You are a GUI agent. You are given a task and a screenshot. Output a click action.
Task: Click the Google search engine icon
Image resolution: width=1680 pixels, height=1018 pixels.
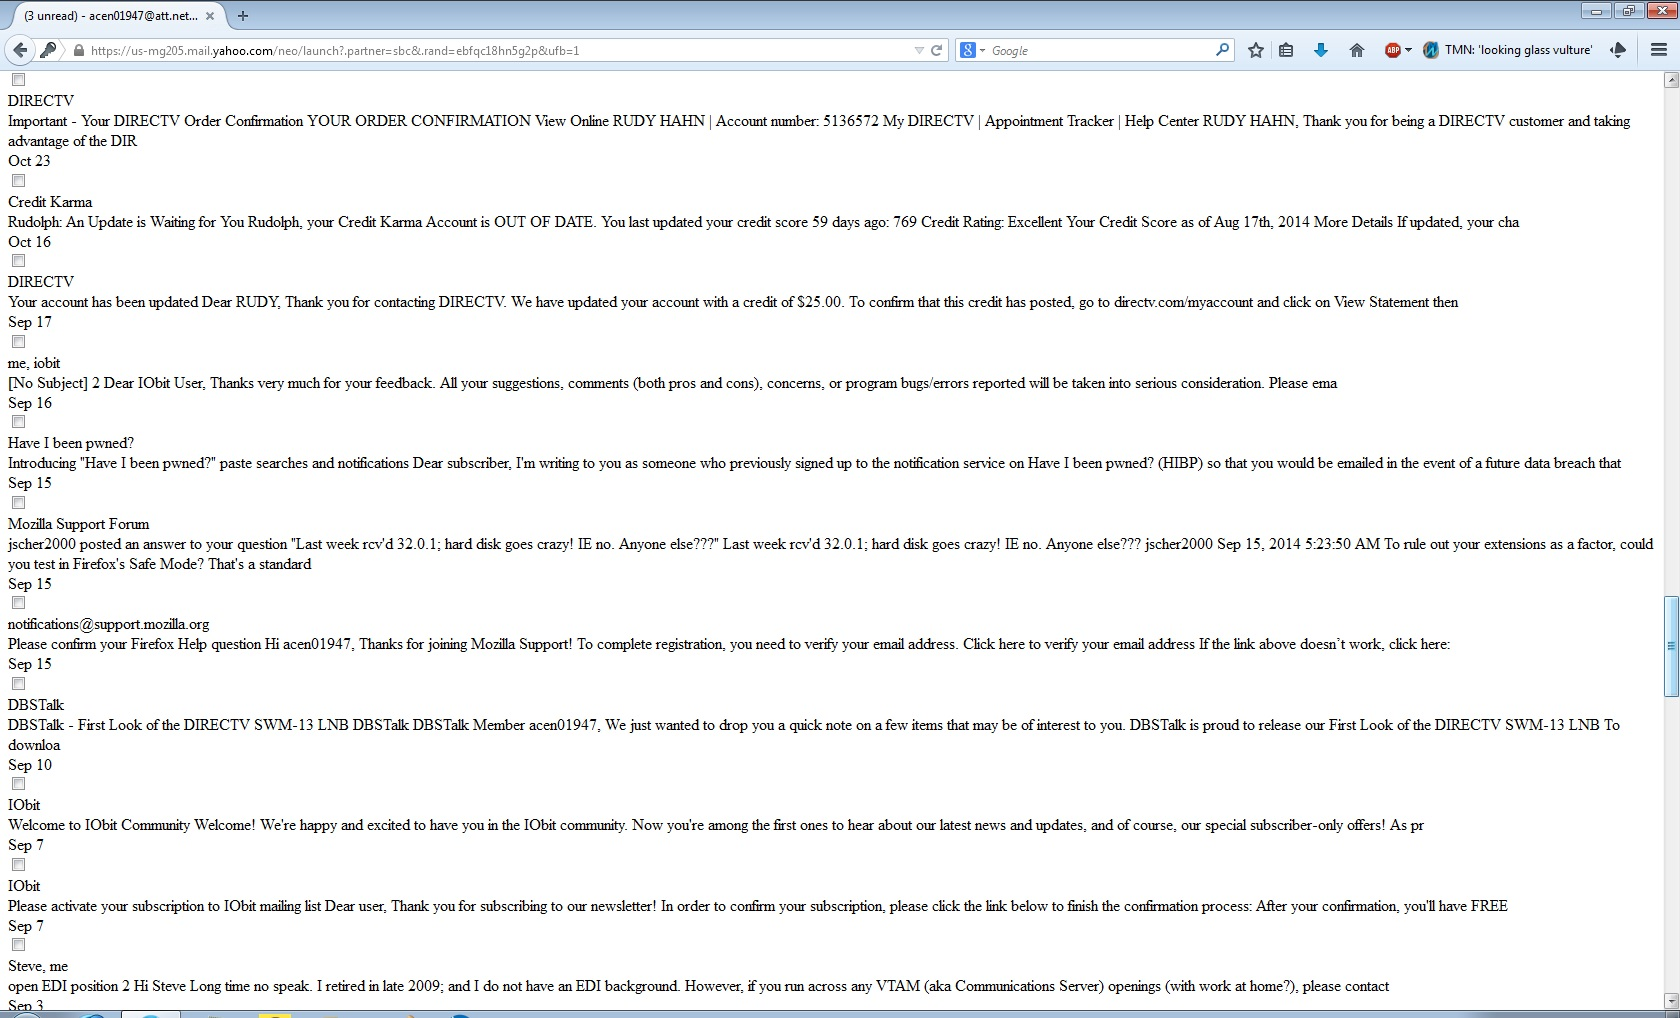tap(967, 50)
